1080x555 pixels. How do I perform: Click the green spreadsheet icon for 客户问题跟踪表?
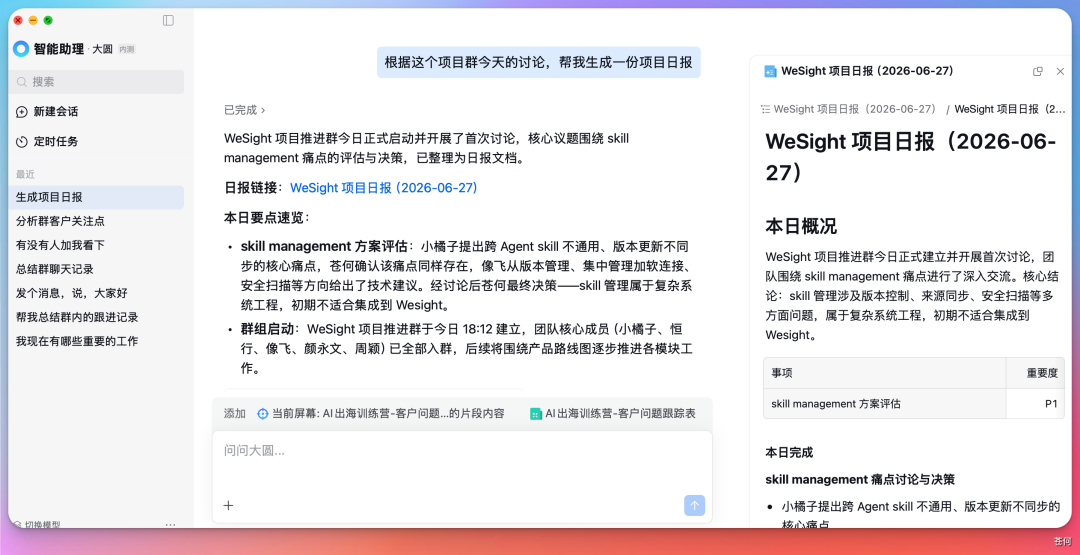[536, 414]
